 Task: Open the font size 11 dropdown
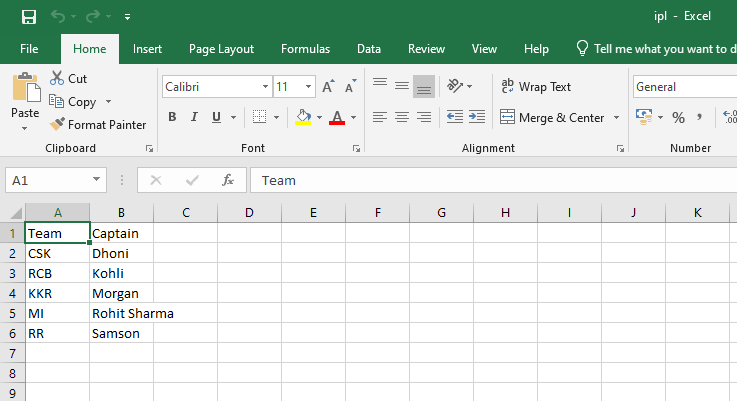(308, 86)
